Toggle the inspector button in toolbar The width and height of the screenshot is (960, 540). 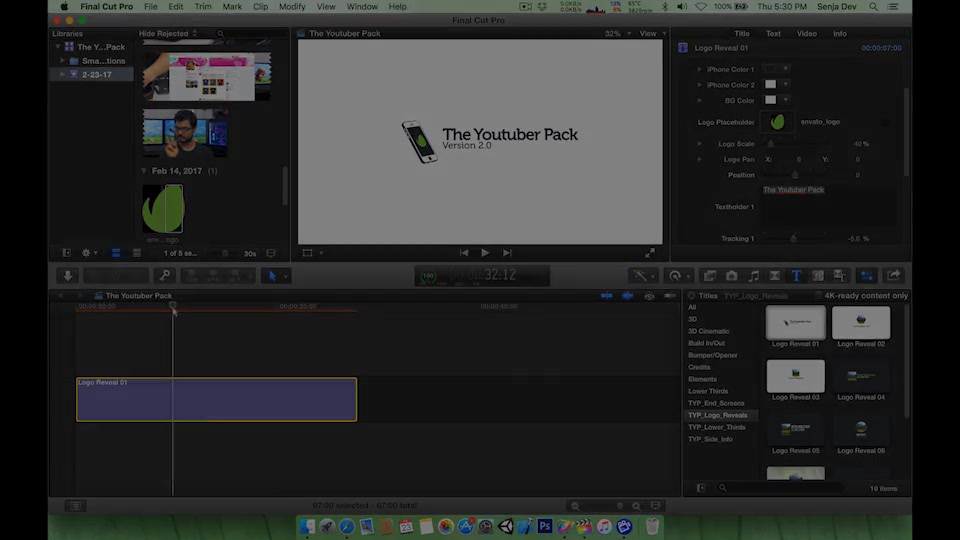click(867, 276)
